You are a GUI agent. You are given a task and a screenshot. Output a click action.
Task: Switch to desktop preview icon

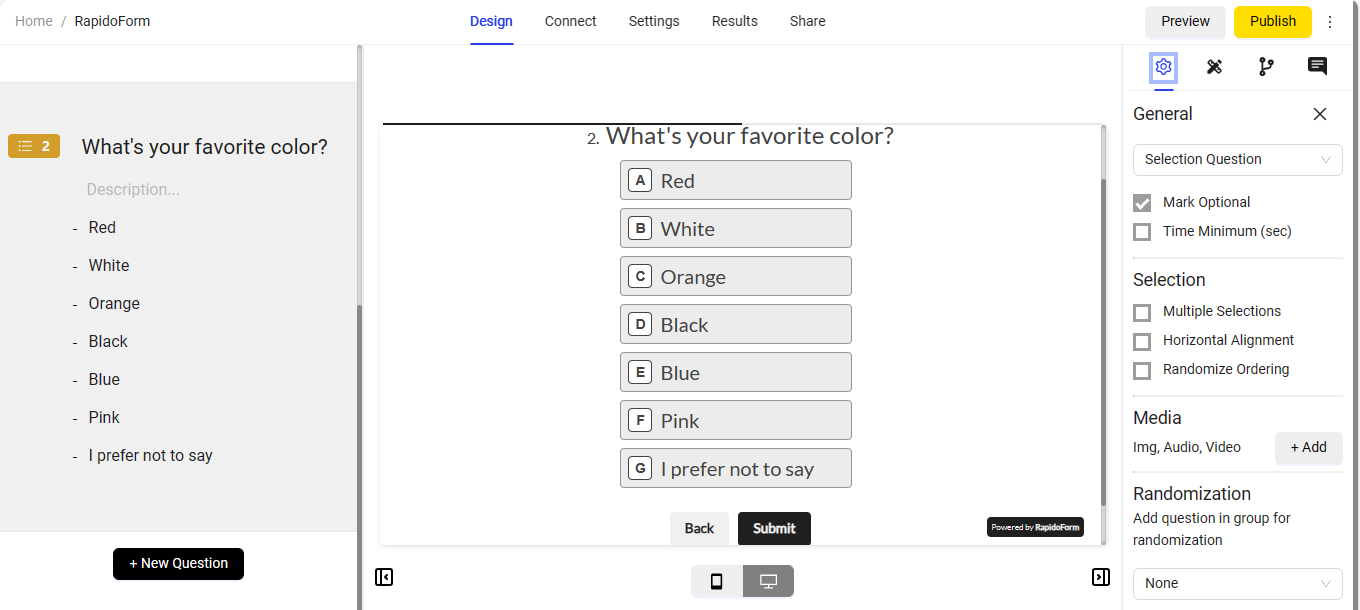[x=768, y=581]
